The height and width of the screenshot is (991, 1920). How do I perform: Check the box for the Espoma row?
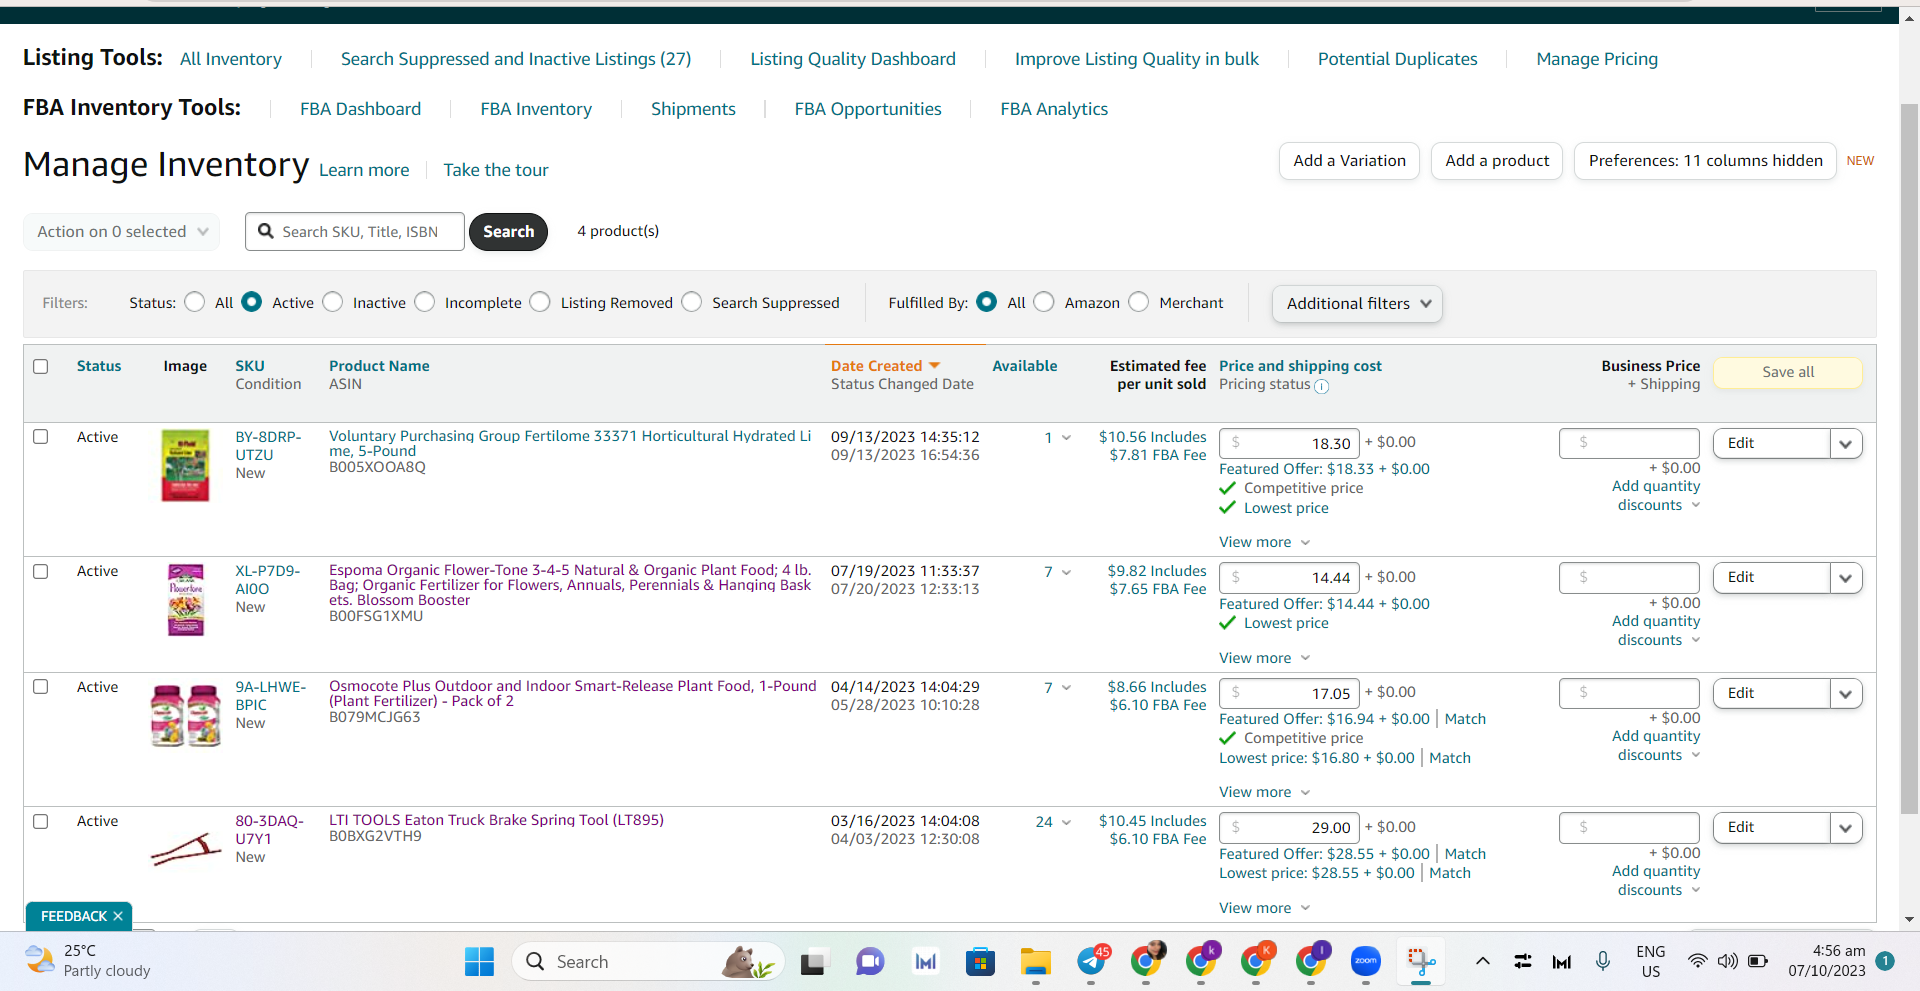[41, 571]
